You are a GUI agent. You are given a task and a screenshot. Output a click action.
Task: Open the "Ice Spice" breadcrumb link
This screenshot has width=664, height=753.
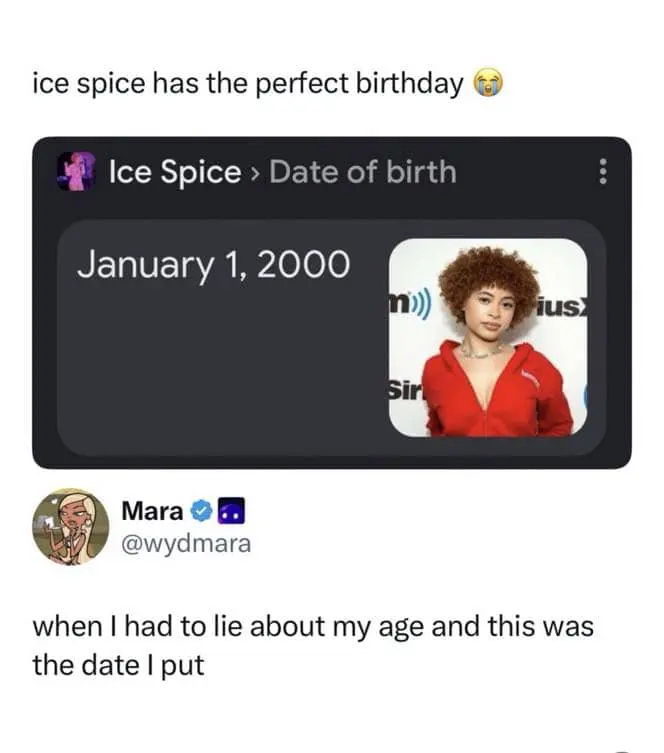(175, 172)
